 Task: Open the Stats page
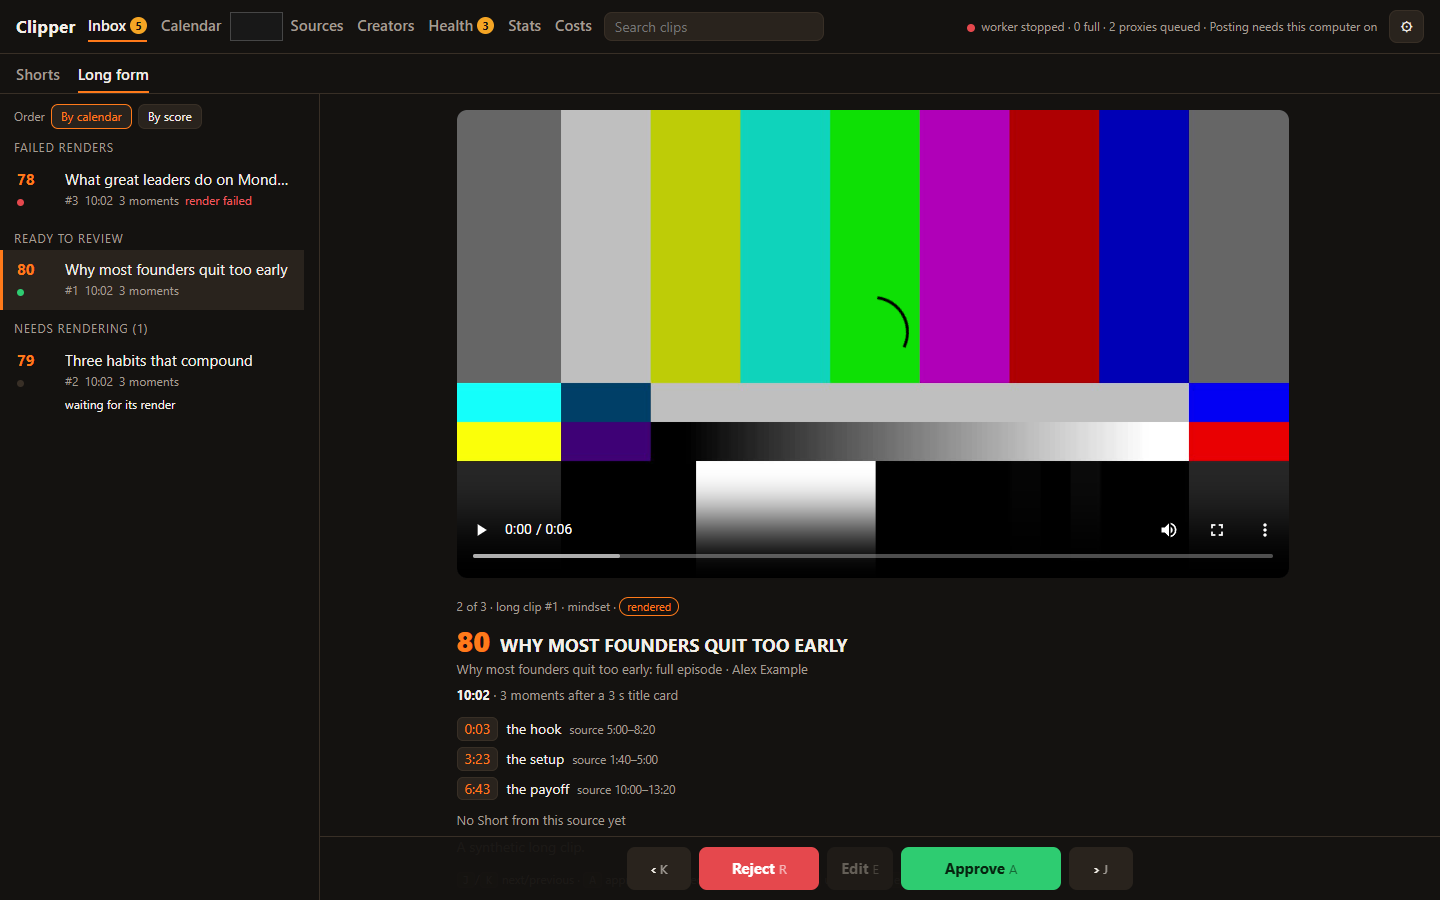[524, 26]
